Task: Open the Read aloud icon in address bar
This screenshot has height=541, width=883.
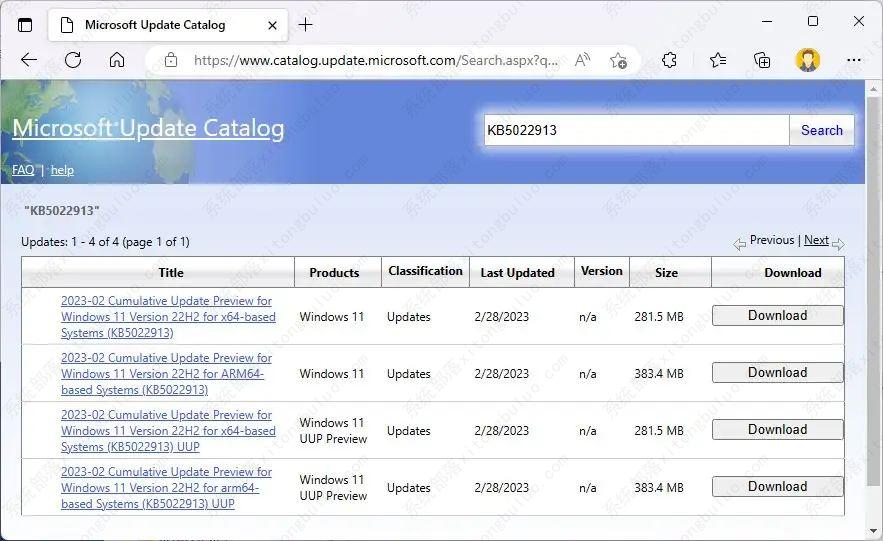Action: 582,60
